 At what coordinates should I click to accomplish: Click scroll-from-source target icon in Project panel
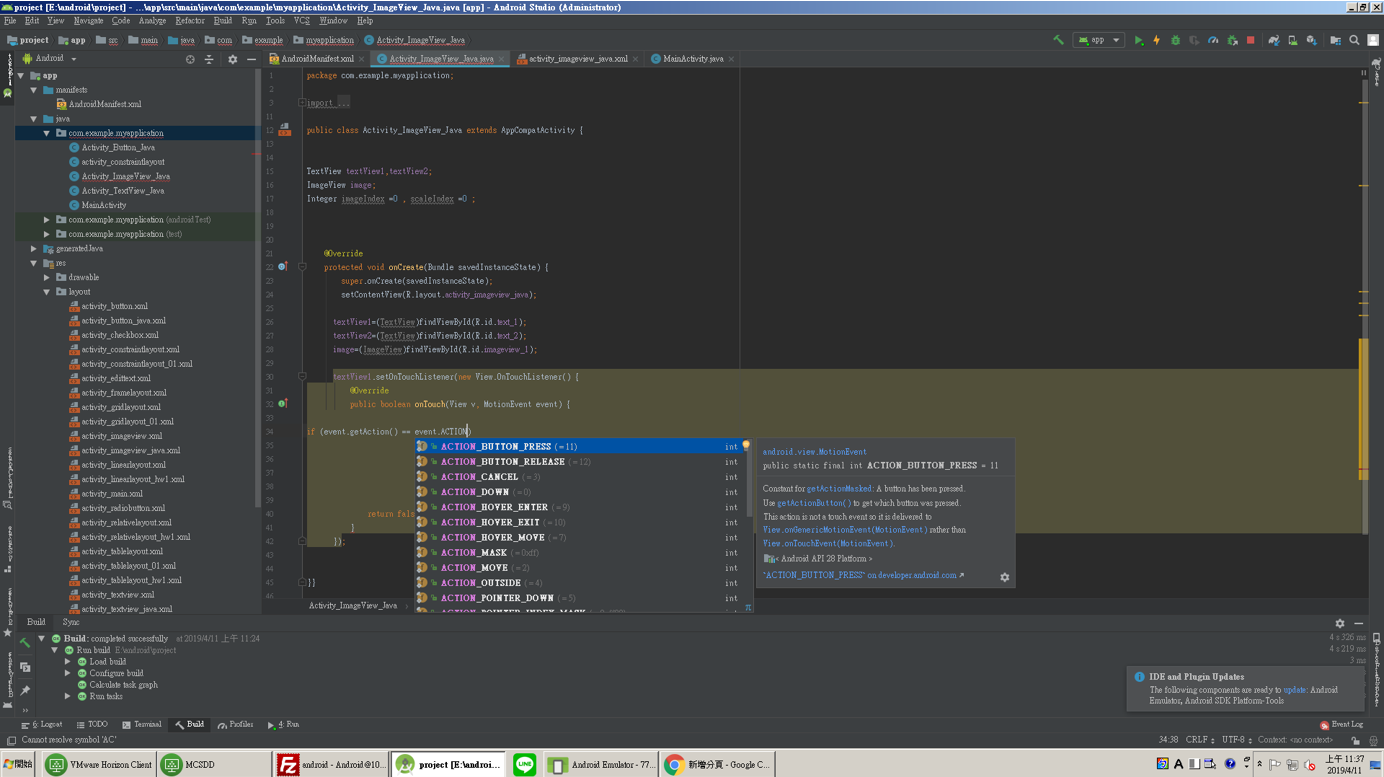(x=190, y=59)
